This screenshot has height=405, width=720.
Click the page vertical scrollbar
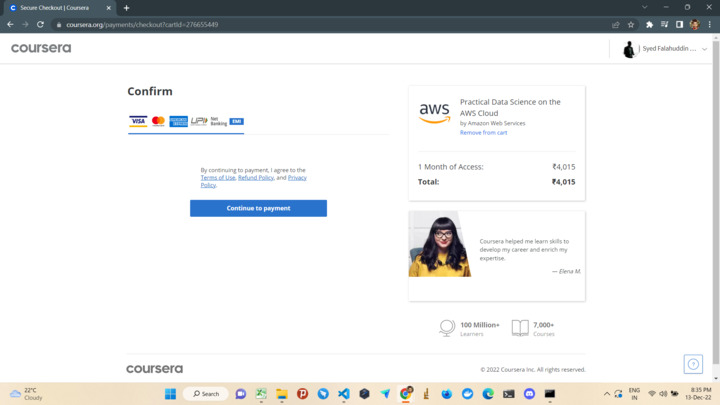[716, 202]
